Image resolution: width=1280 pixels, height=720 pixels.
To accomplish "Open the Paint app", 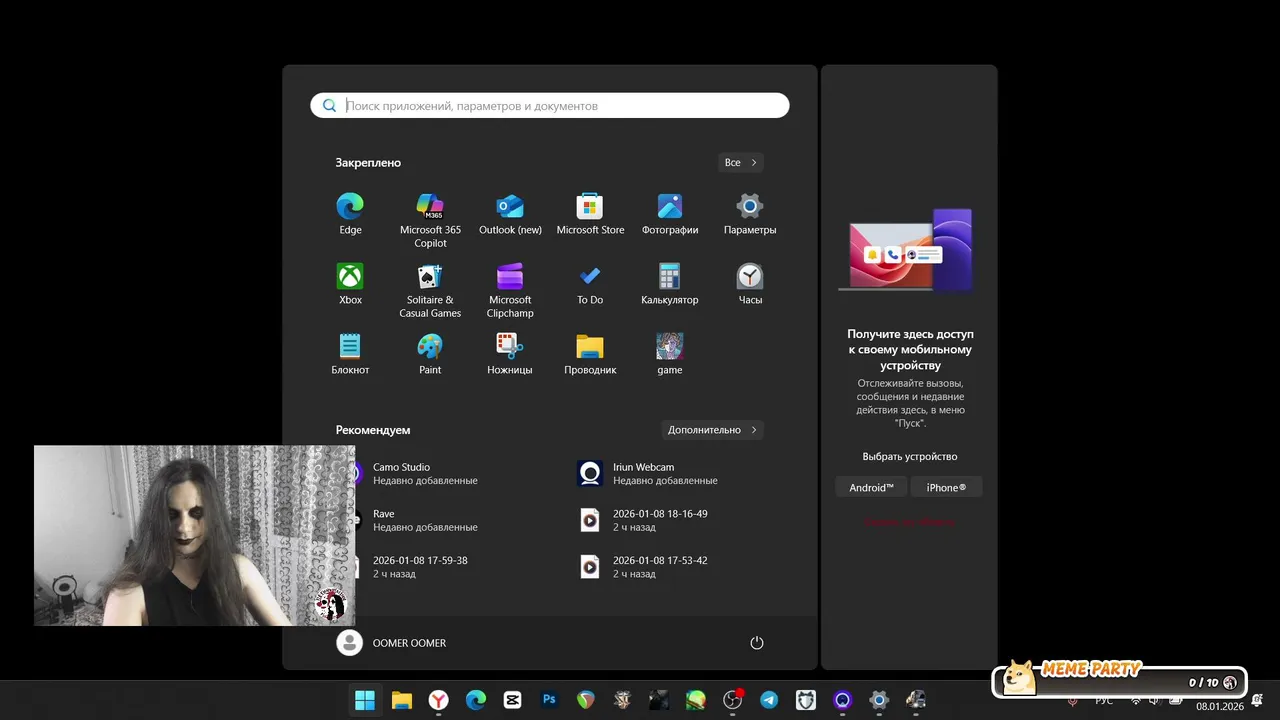I will 430,355.
